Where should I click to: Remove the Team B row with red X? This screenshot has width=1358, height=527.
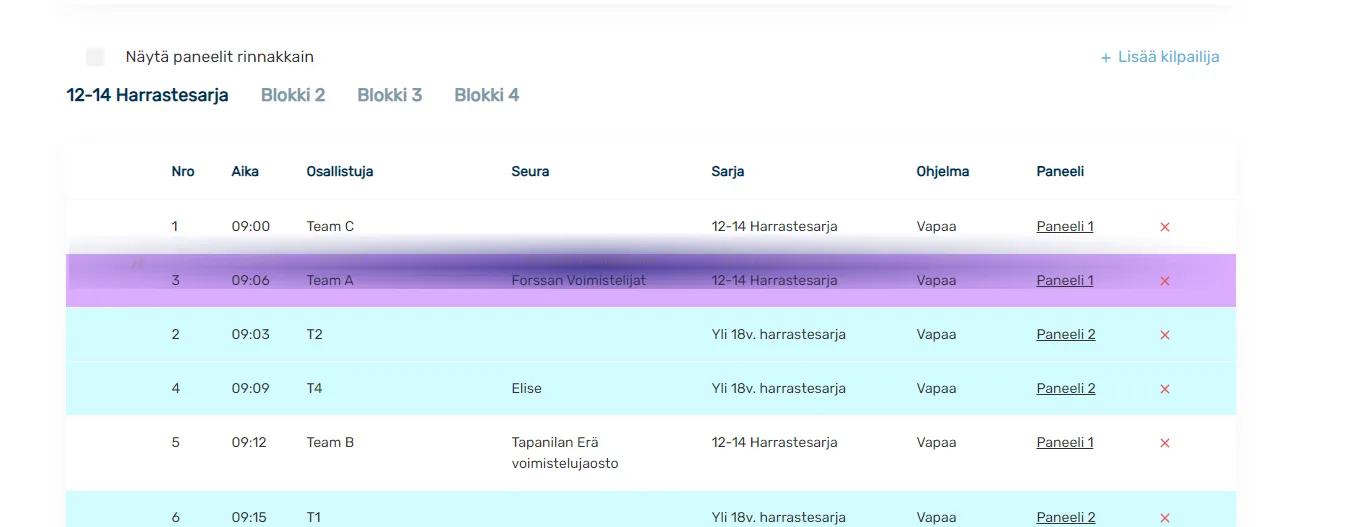pos(1164,443)
